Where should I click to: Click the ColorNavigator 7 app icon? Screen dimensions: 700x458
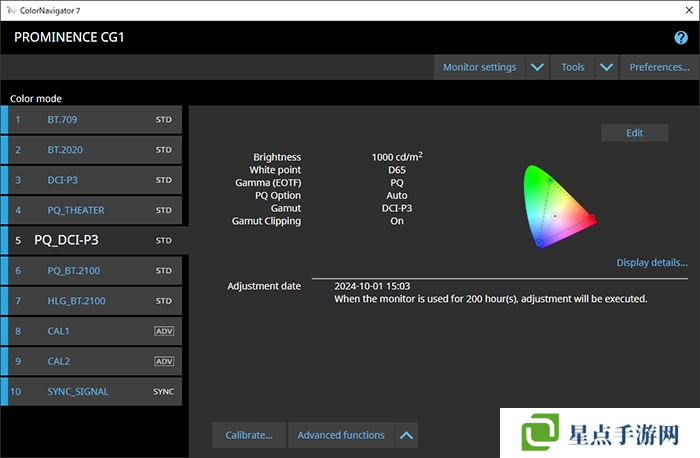(10, 10)
